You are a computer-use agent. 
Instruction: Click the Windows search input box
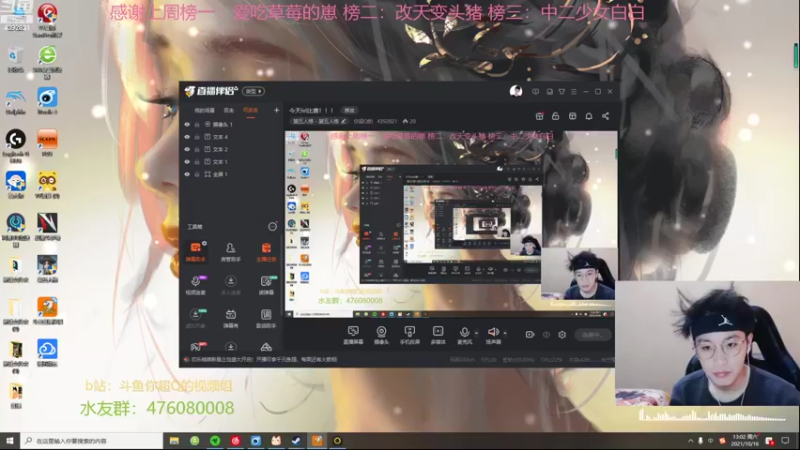click(92, 441)
